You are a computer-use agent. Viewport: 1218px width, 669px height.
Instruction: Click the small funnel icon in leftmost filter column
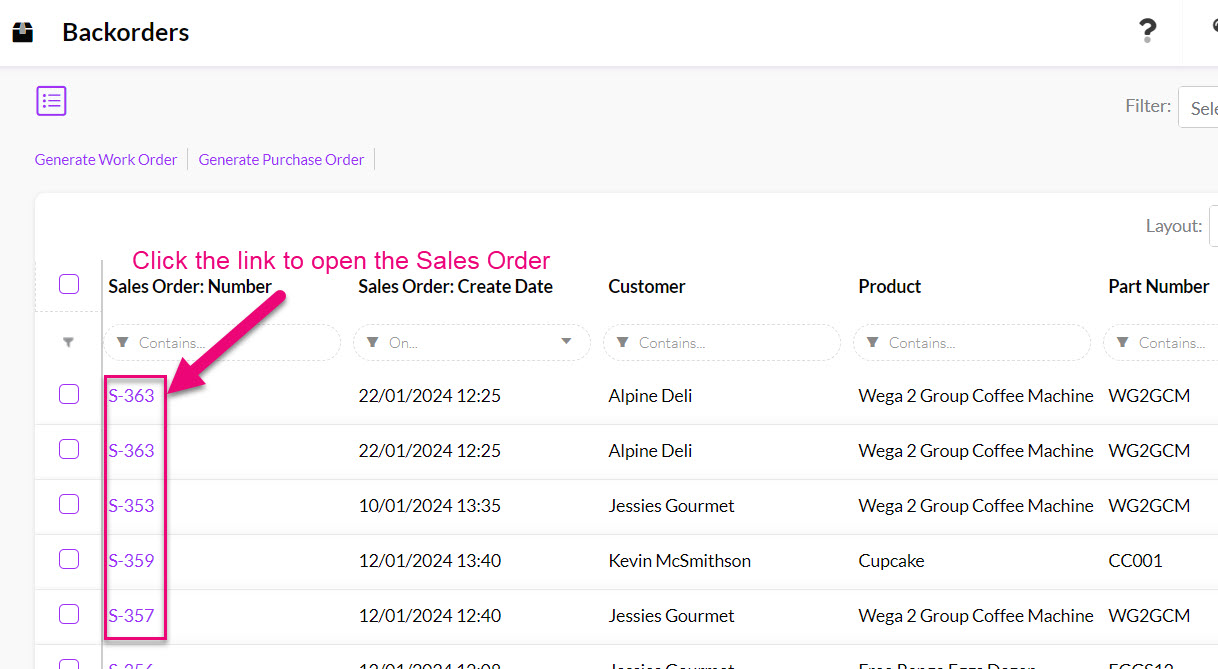coord(68,342)
